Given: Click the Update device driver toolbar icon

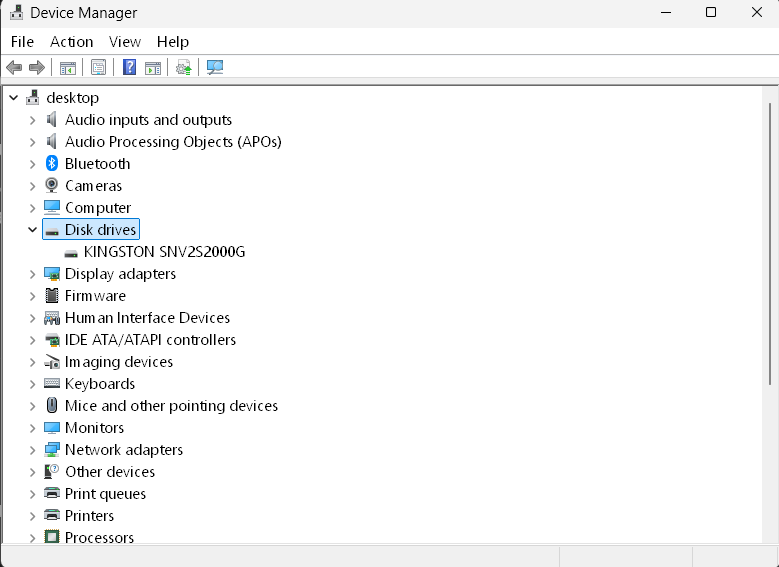Looking at the screenshot, I should pyautogui.click(x=183, y=68).
